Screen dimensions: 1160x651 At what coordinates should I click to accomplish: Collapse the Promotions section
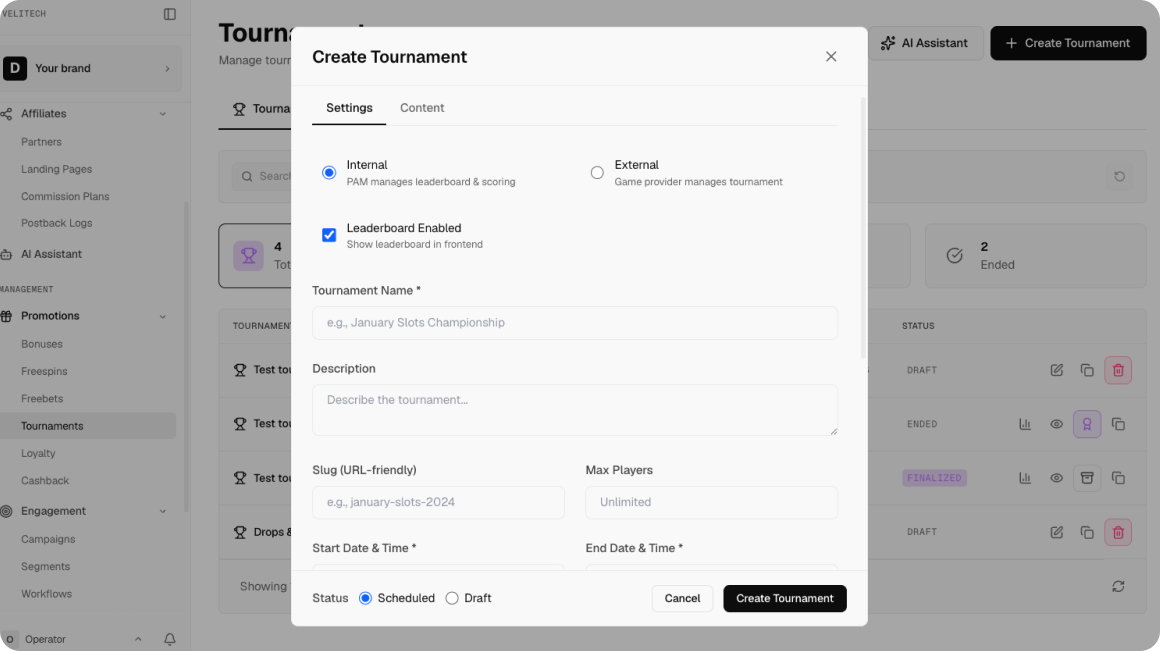point(163,317)
